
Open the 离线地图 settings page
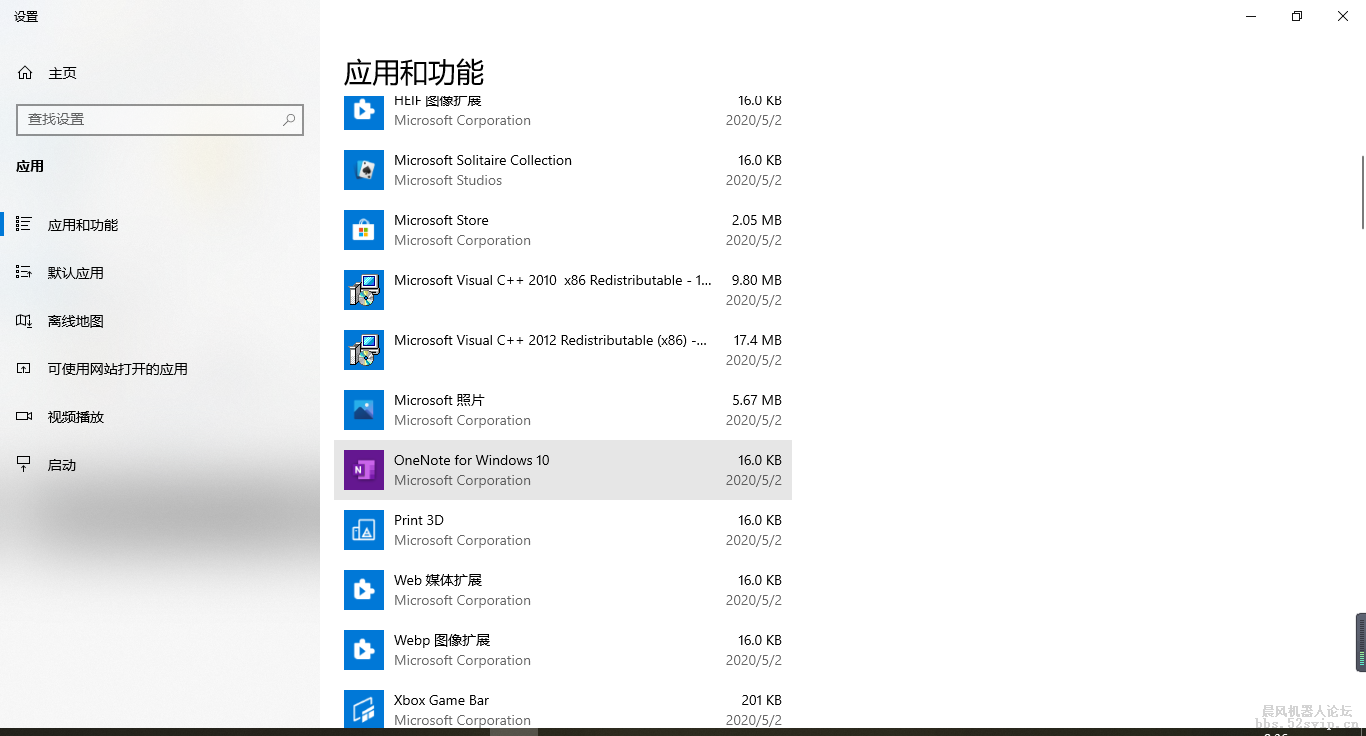(x=76, y=321)
